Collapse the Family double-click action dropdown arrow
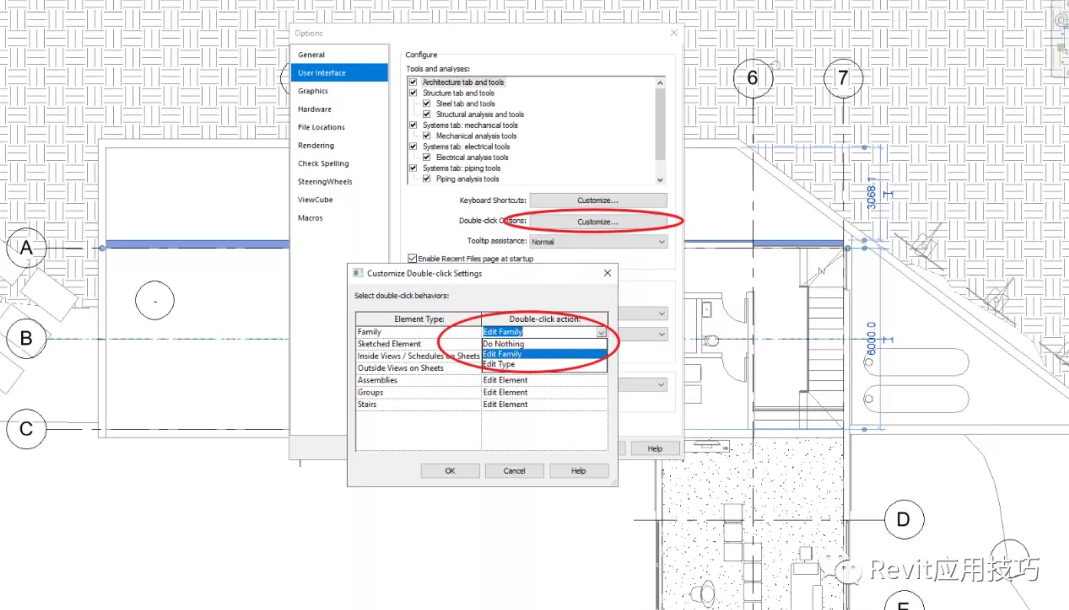Image resolution: width=1069 pixels, height=610 pixels. (x=601, y=332)
